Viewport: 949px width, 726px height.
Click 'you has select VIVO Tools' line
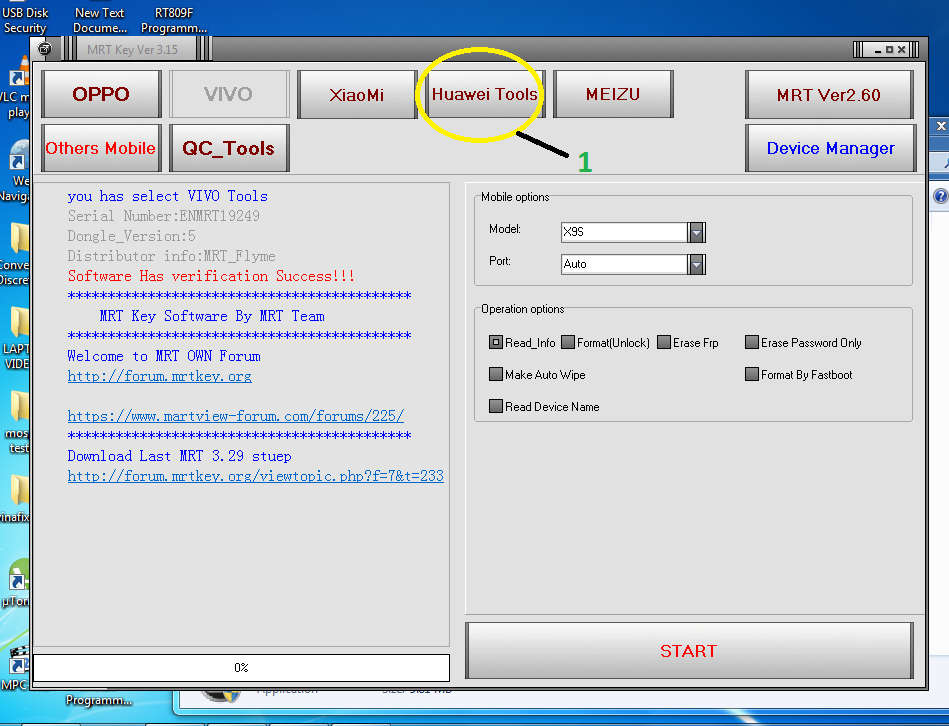pyautogui.click(x=168, y=196)
